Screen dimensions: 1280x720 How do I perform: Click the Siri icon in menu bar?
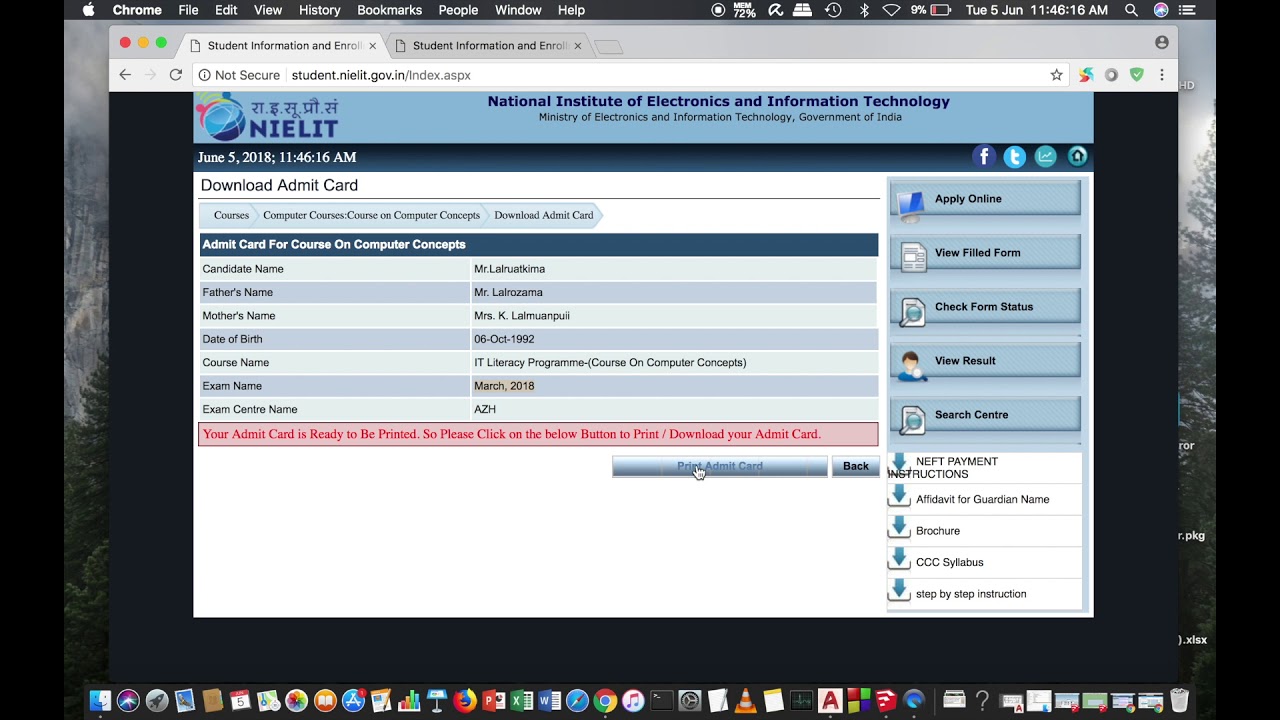click(1160, 10)
